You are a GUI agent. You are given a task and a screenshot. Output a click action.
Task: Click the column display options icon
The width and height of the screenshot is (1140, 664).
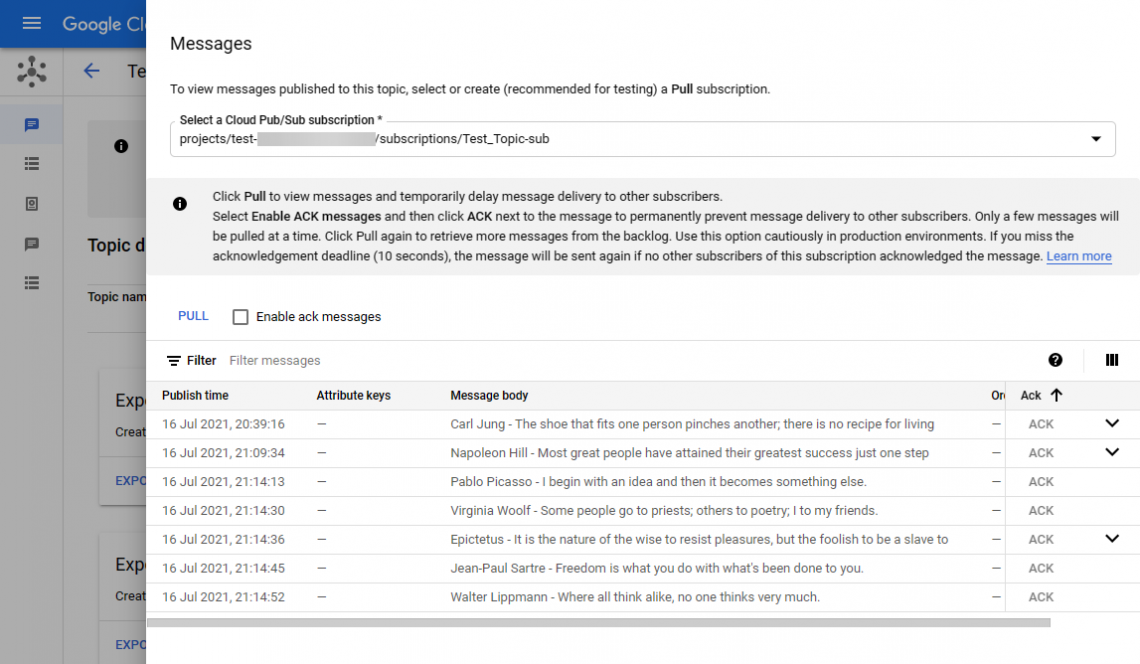click(x=1112, y=359)
